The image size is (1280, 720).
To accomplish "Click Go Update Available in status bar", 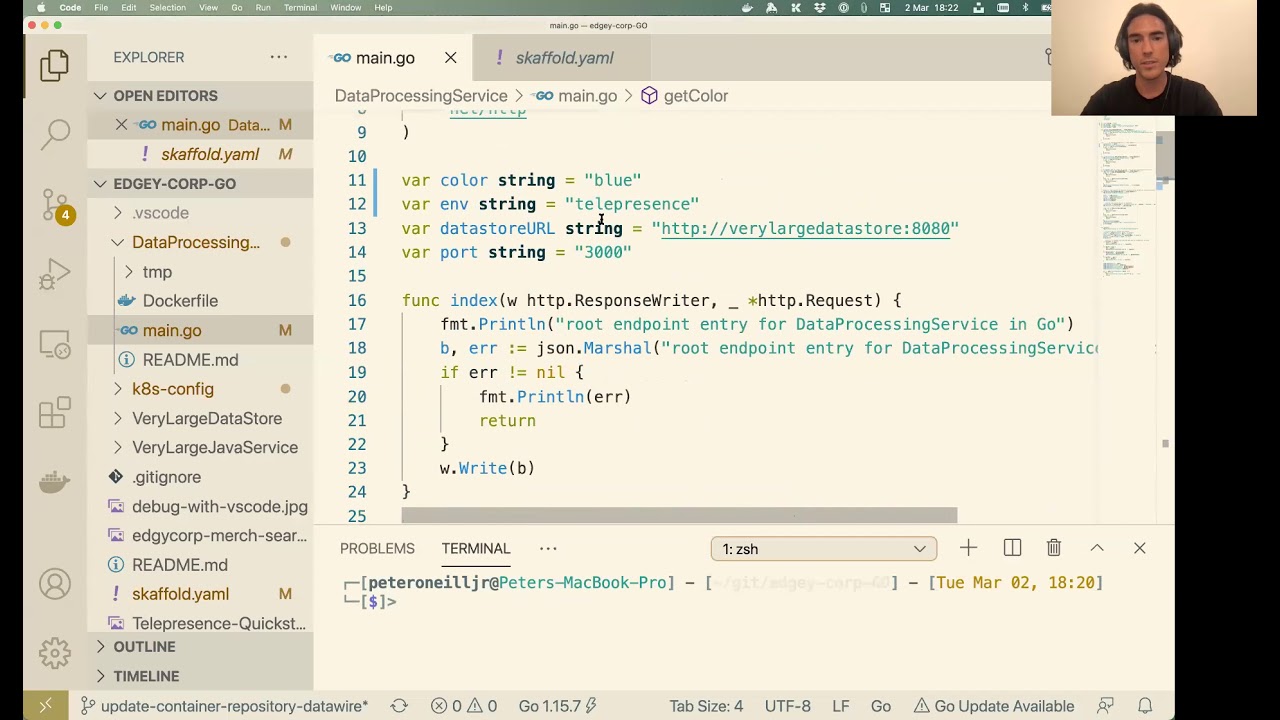I will tap(993, 706).
